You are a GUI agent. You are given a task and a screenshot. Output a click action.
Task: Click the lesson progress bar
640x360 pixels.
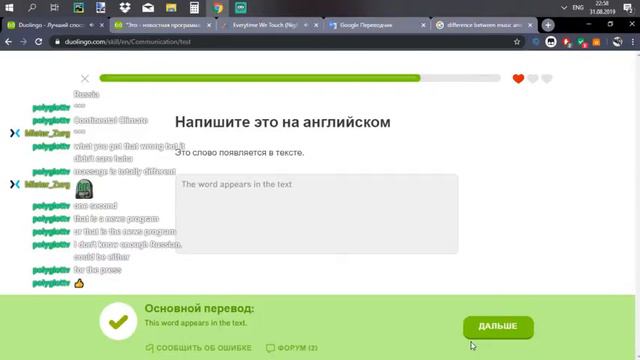click(x=300, y=78)
